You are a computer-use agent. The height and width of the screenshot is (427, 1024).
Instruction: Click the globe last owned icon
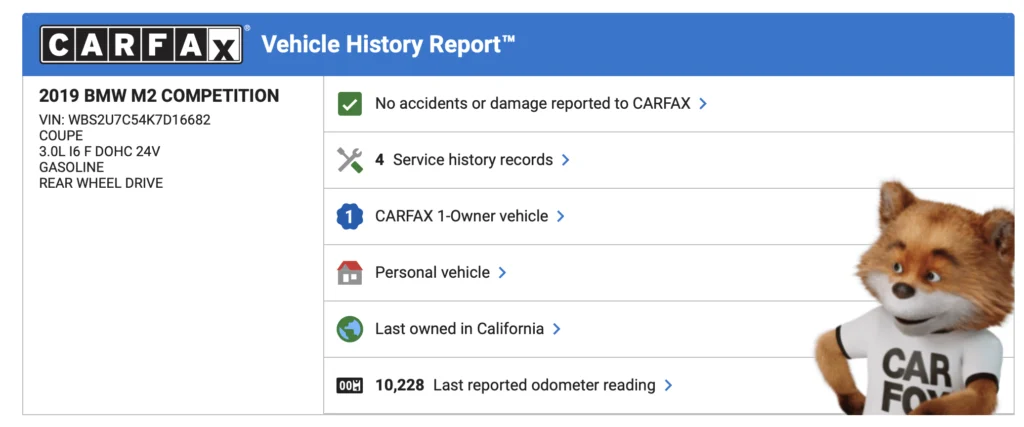349,328
